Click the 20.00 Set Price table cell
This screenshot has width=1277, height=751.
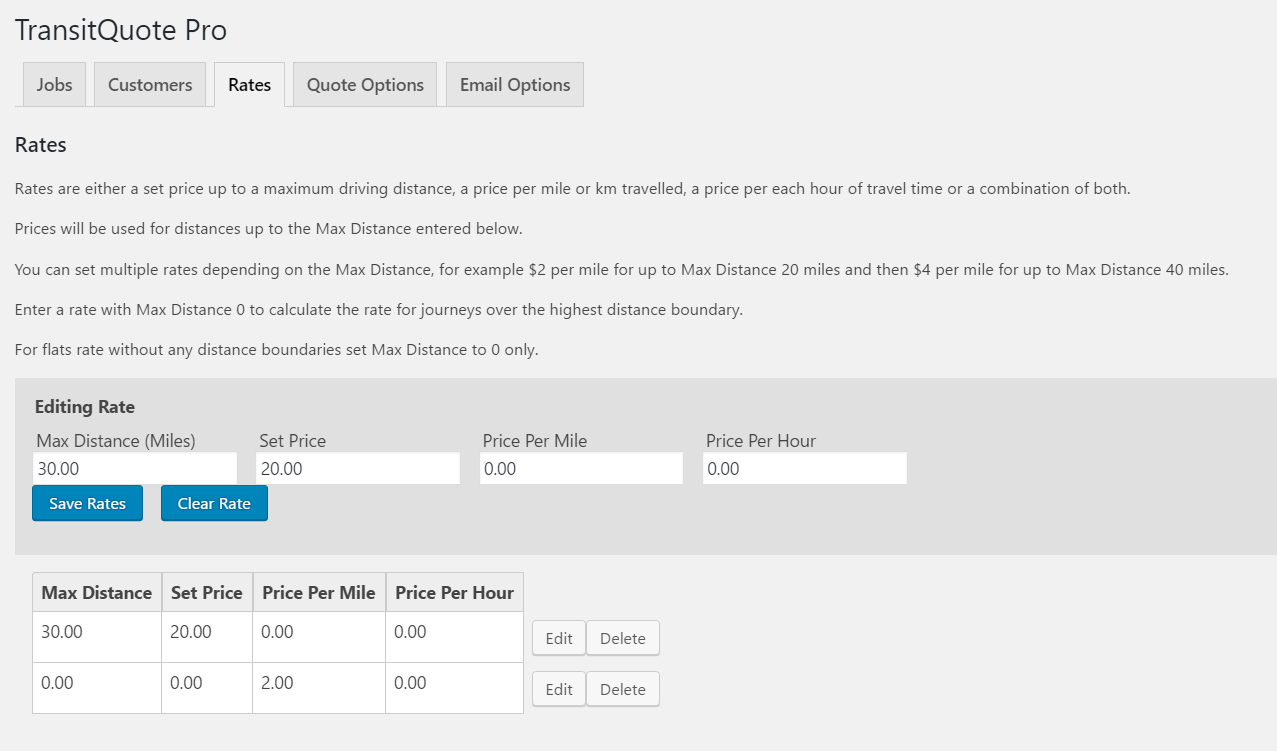pyautogui.click(x=207, y=637)
